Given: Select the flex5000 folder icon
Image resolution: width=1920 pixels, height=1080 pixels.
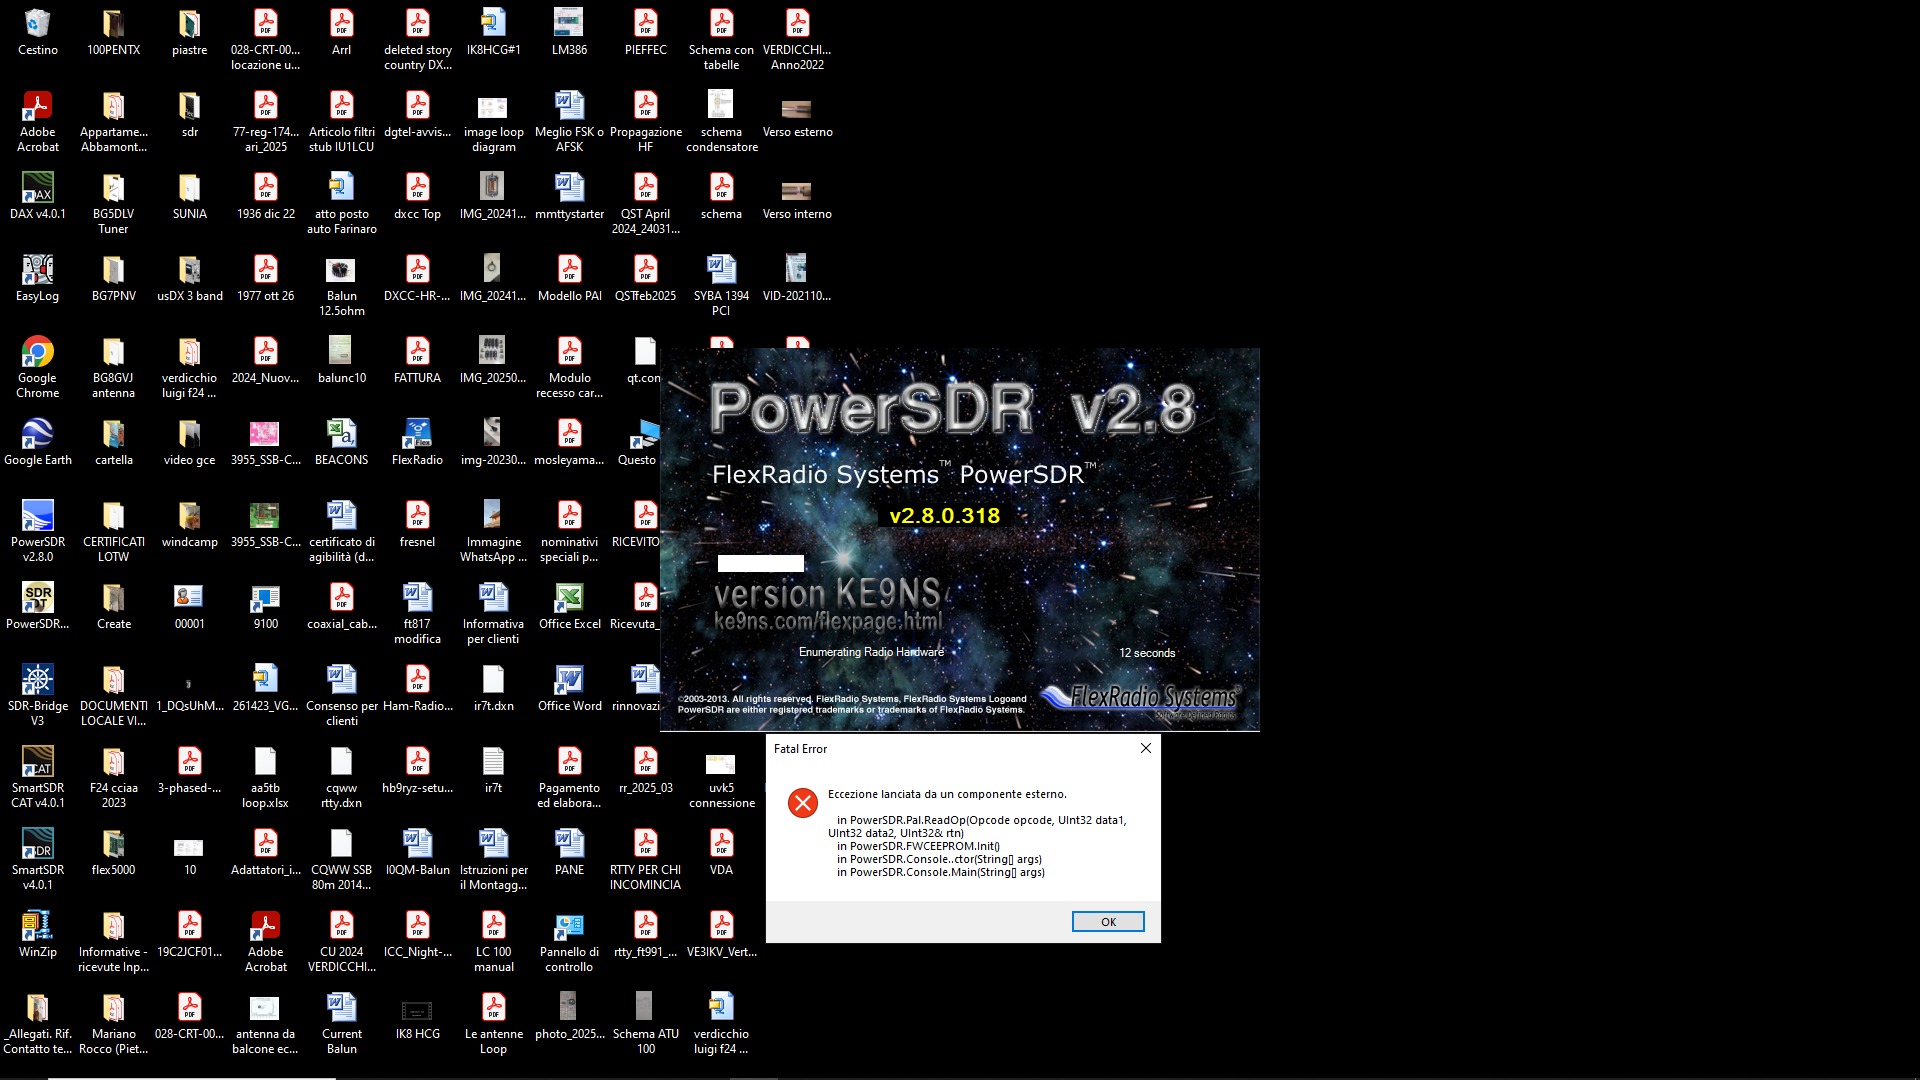Looking at the screenshot, I should pos(114,852).
